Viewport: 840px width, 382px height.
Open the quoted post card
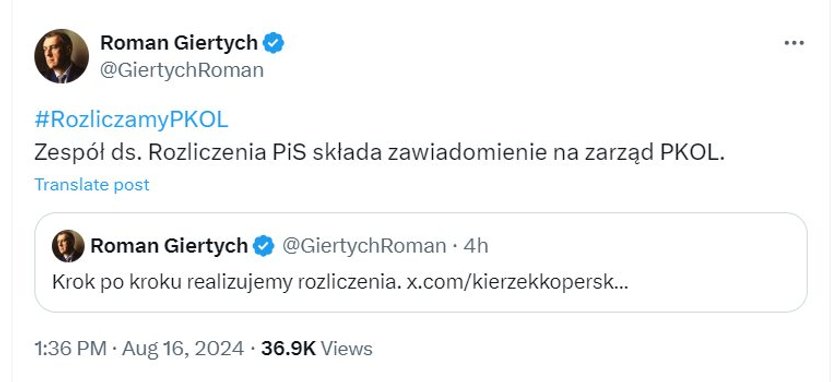pyautogui.click(x=421, y=263)
